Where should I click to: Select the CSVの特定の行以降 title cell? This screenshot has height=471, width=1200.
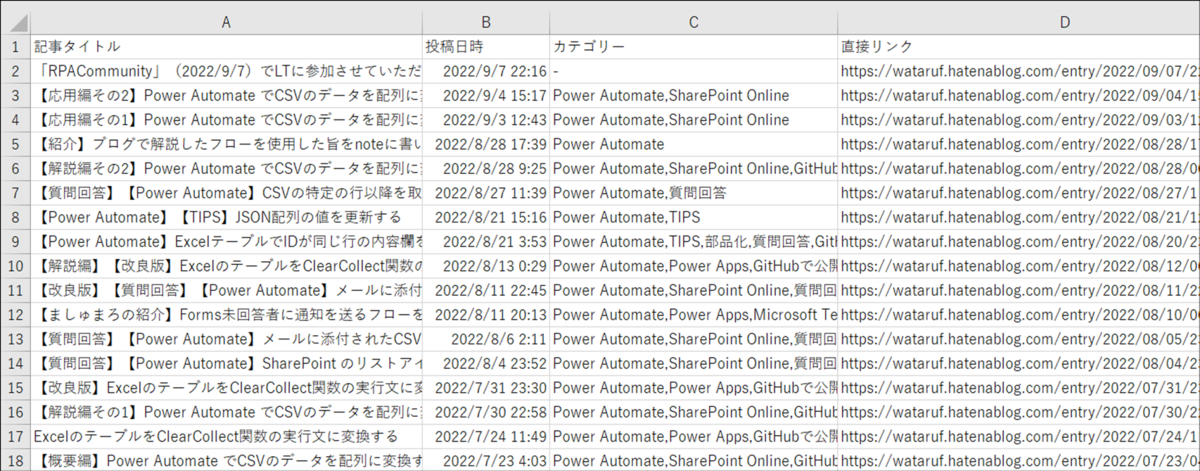click(x=226, y=193)
